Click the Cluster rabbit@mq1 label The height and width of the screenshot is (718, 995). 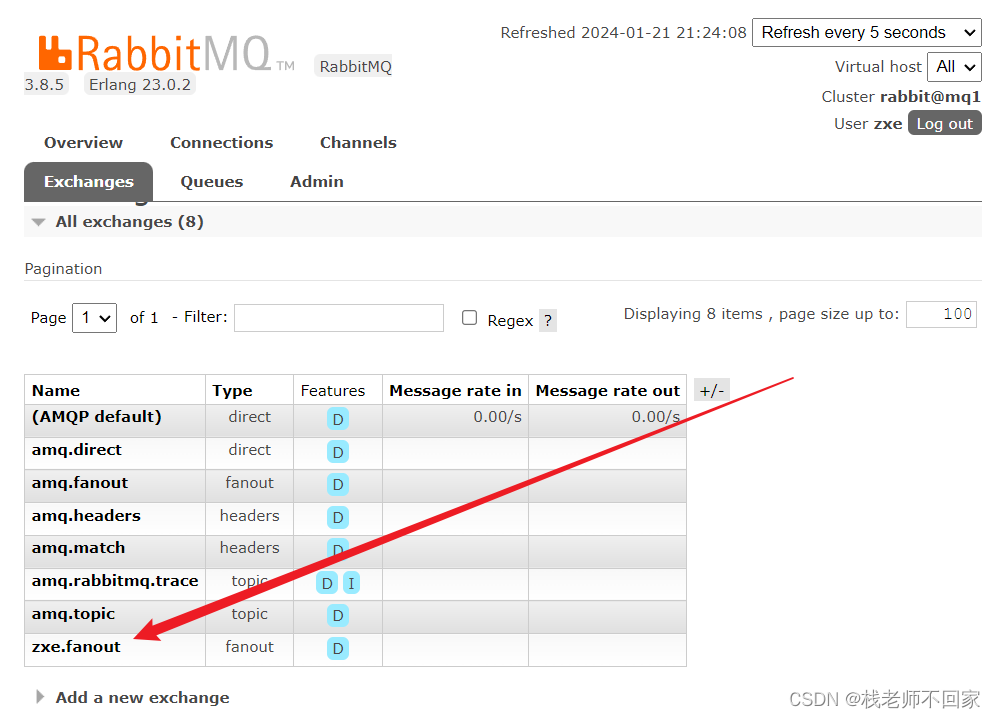[901, 96]
